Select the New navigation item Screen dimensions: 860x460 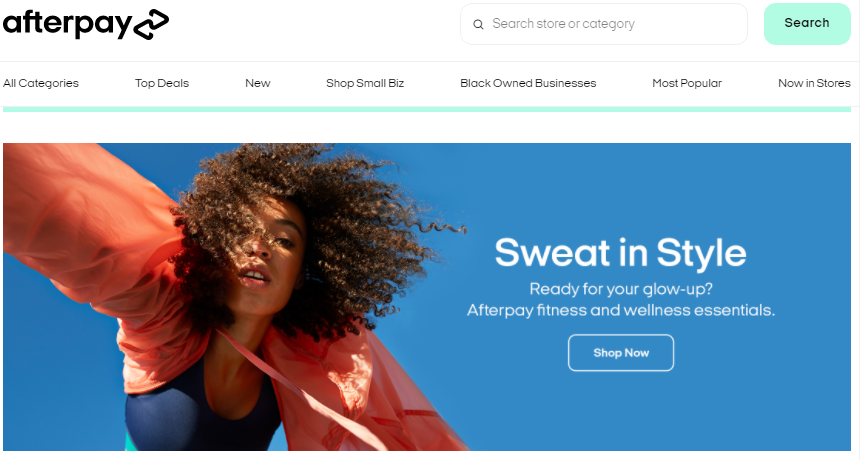pyautogui.click(x=258, y=83)
